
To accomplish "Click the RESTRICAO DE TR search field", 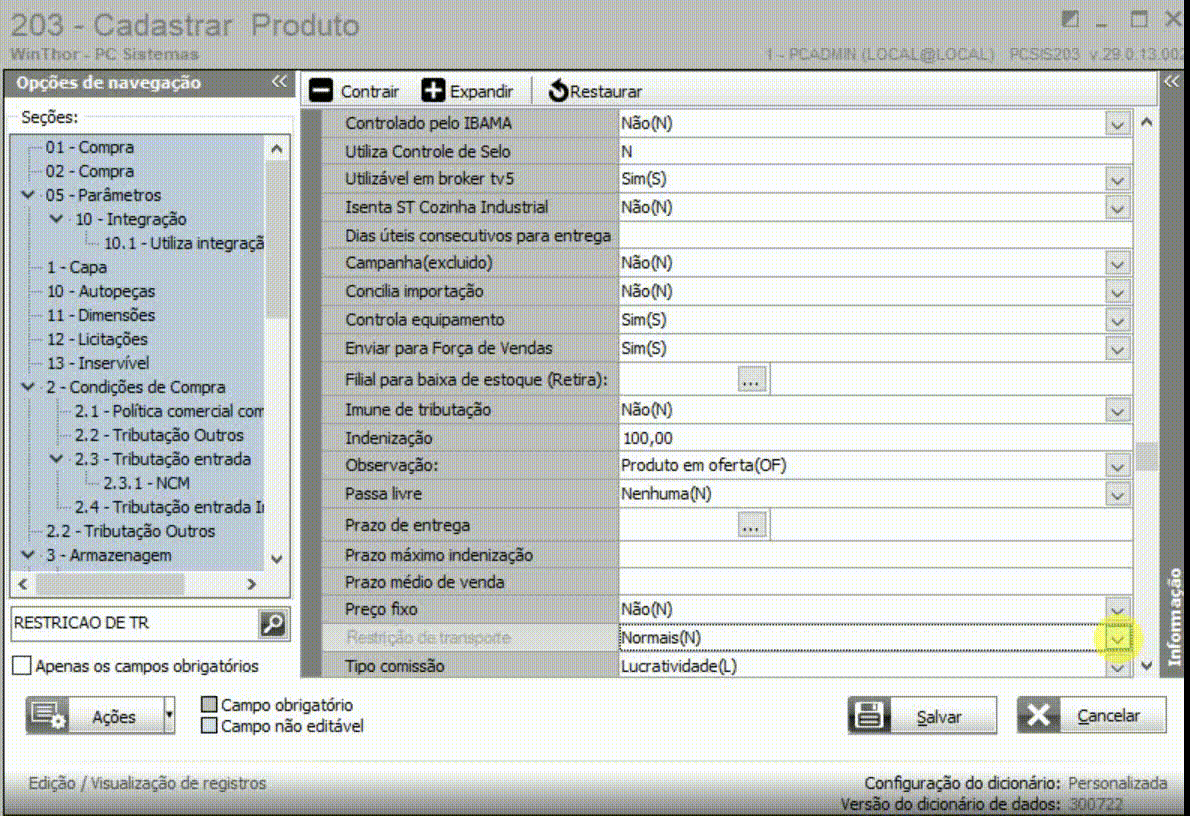I will [x=135, y=623].
